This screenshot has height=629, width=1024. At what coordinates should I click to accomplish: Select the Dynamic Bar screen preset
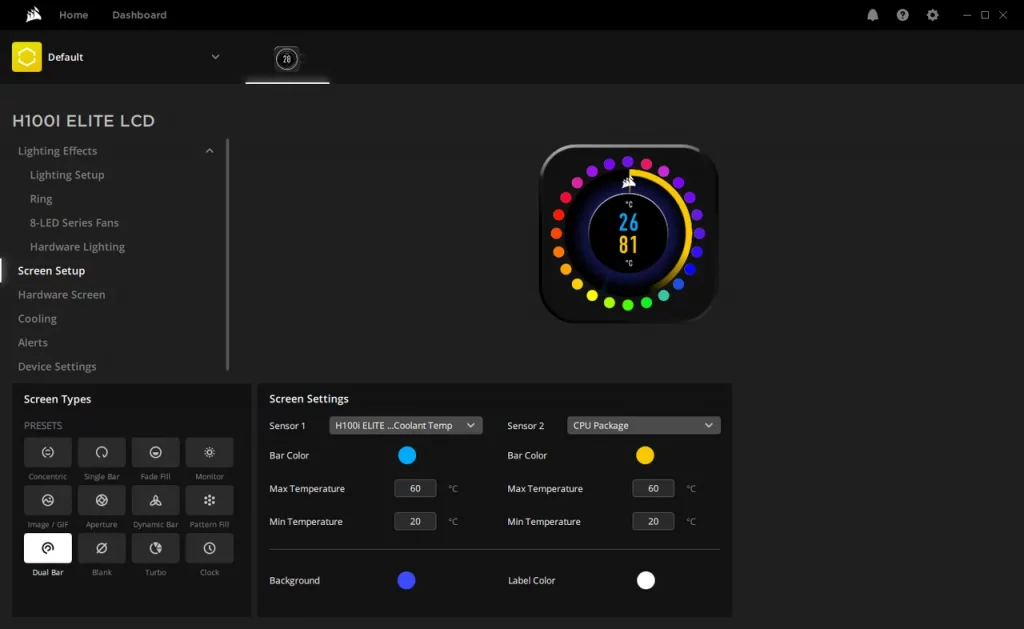(155, 500)
